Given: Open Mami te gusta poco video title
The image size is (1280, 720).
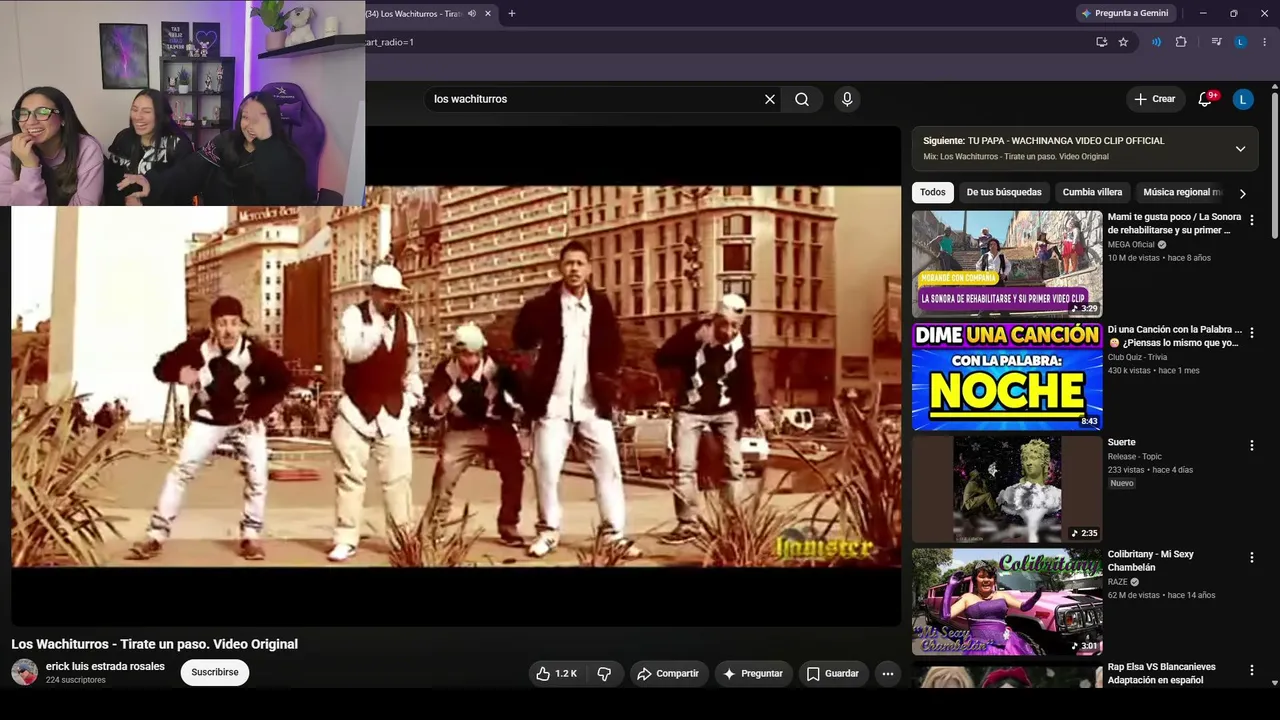Looking at the screenshot, I should click(1174, 223).
